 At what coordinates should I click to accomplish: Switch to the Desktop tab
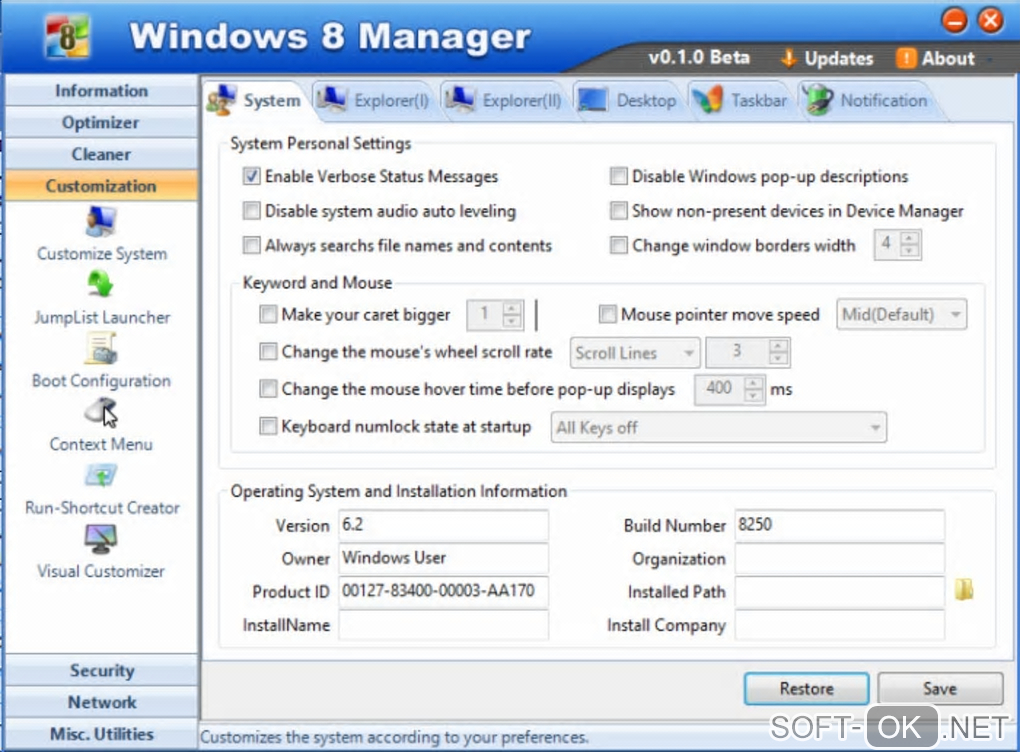pos(628,101)
